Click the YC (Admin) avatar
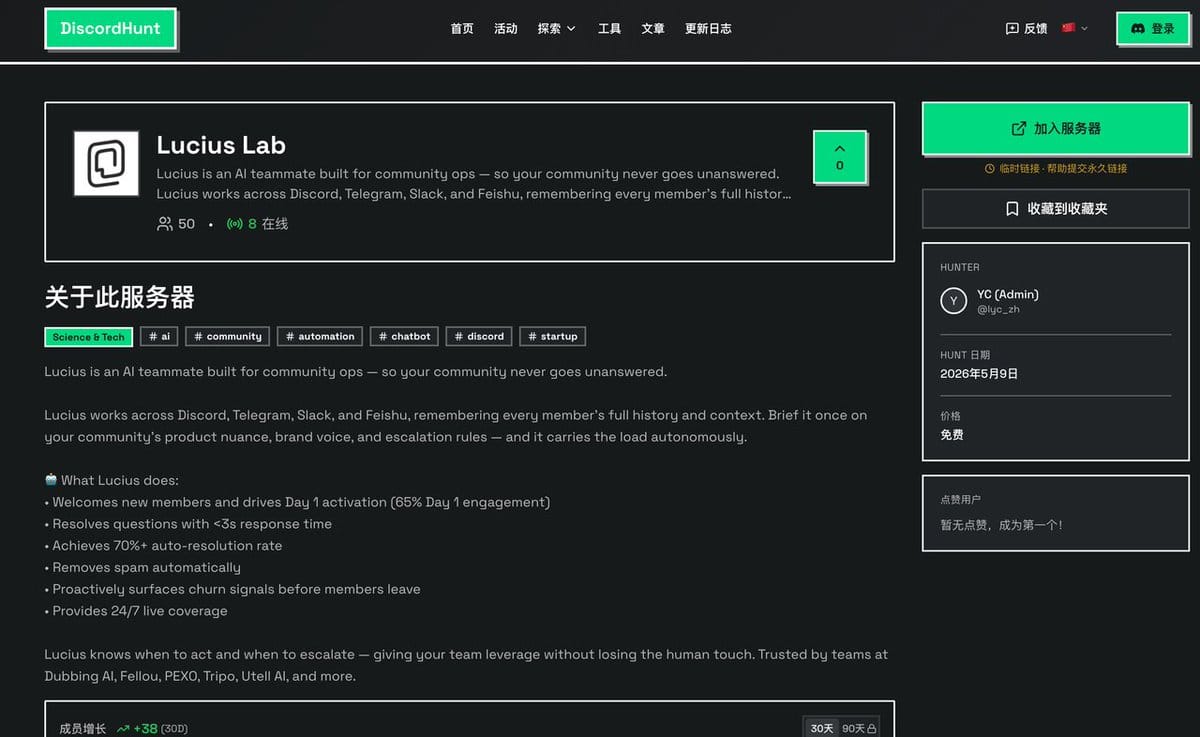This screenshot has width=1200, height=737. (953, 301)
